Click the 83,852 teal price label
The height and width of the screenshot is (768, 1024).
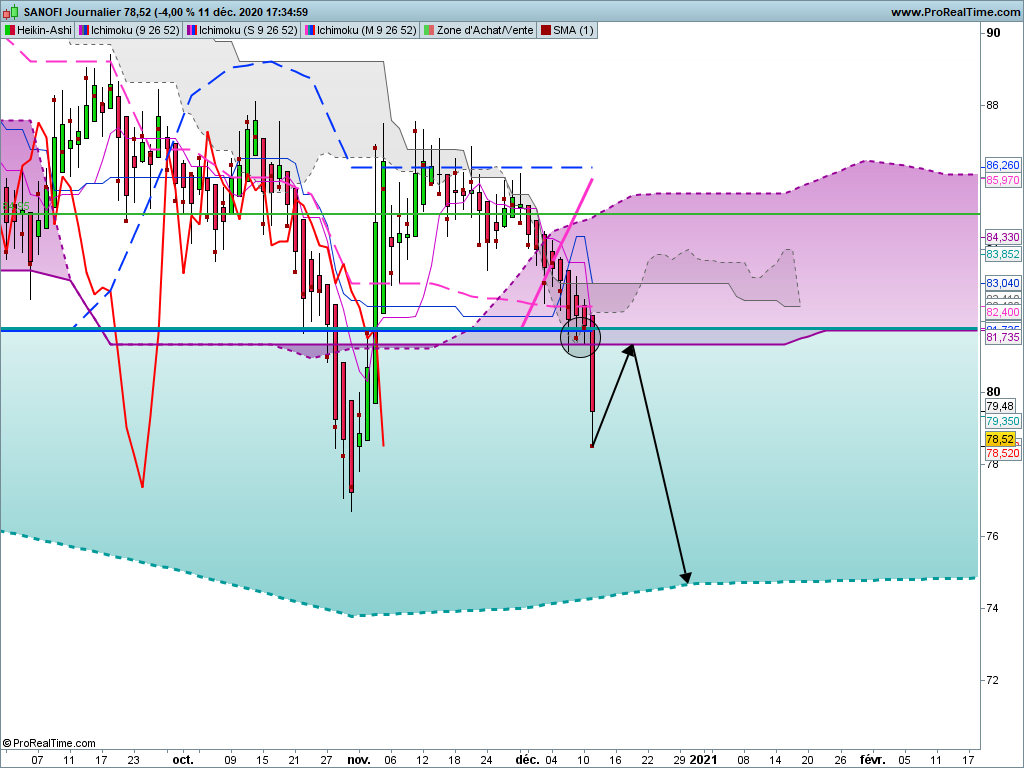[x=1002, y=254]
